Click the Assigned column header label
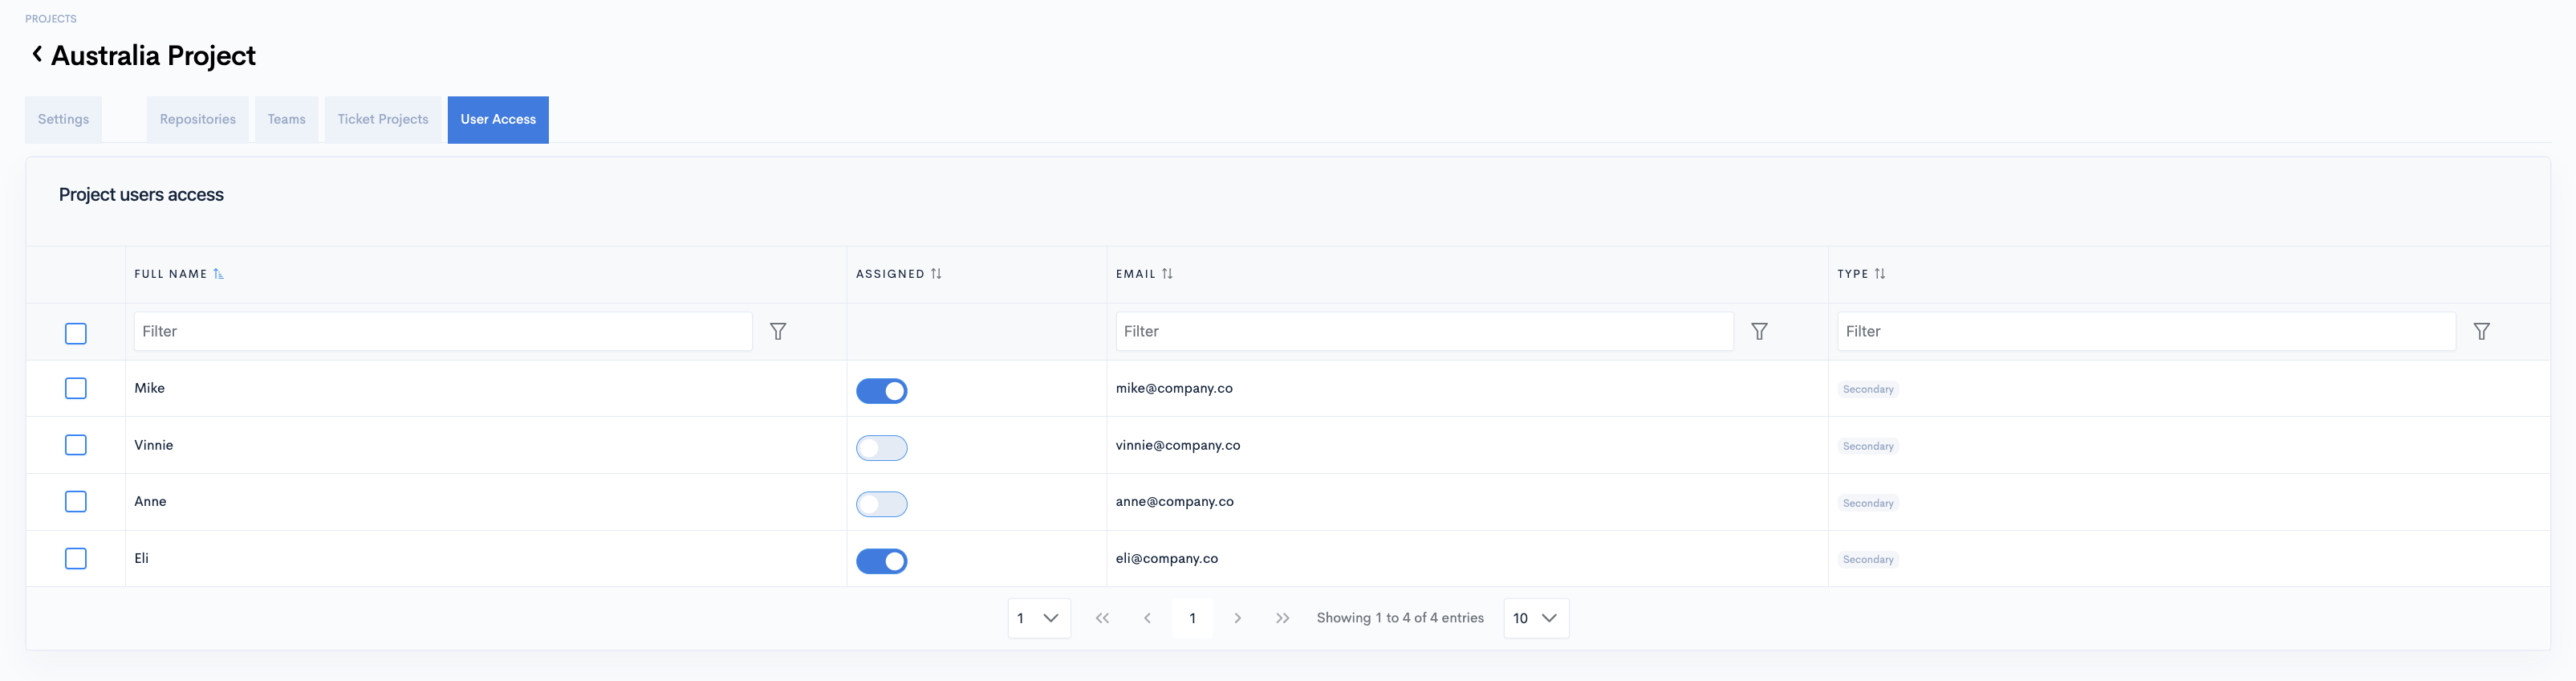The width and height of the screenshot is (2576, 681). coord(890,274)
